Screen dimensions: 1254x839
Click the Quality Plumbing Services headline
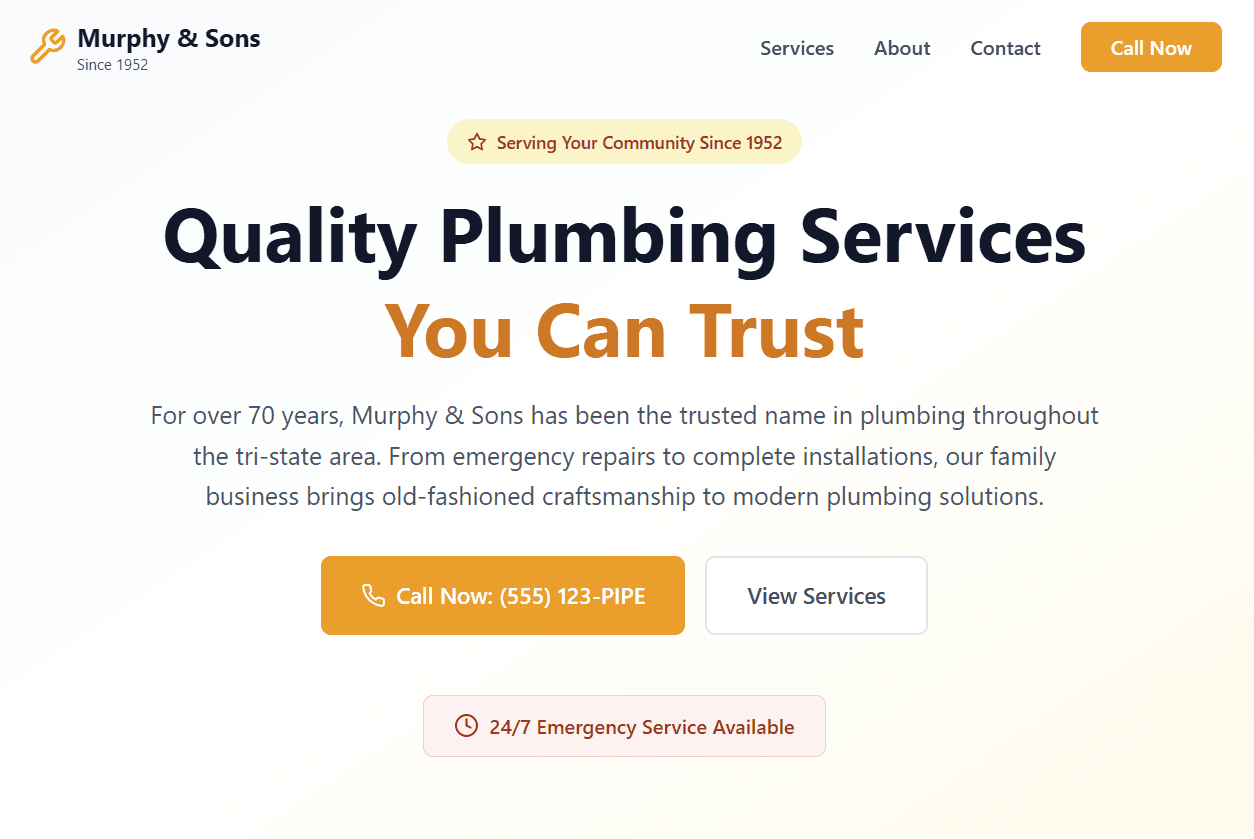pyautogui.click(x=626, y=237)
